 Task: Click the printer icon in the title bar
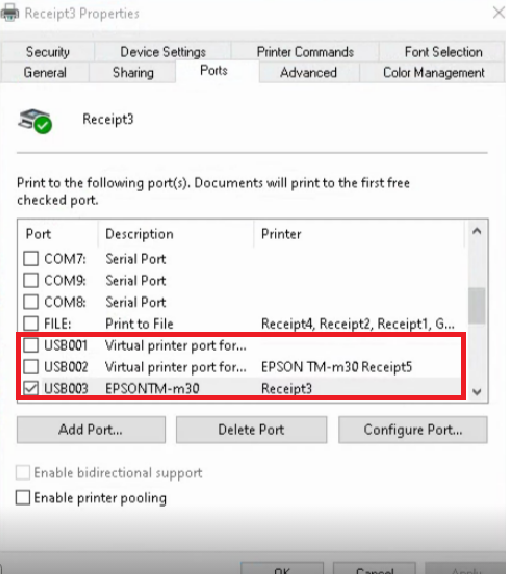pos(10,13)
